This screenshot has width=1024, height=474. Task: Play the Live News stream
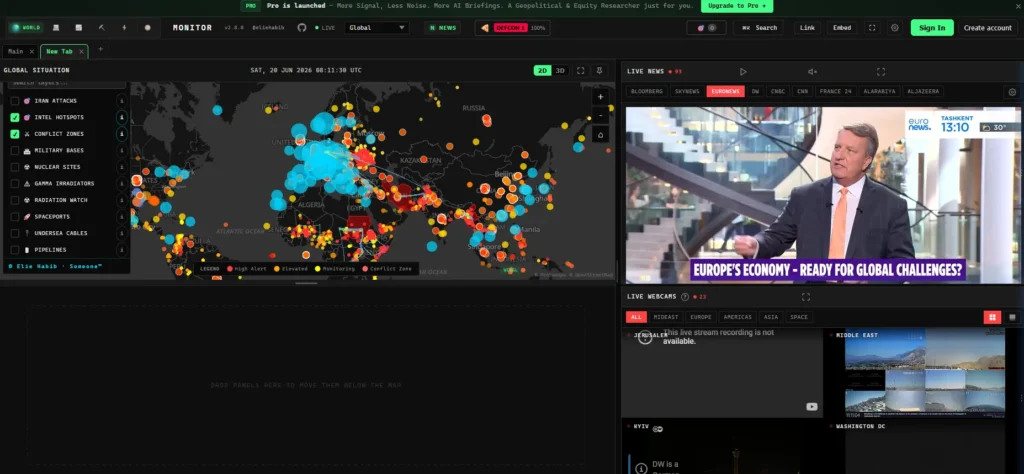(743, 72)
